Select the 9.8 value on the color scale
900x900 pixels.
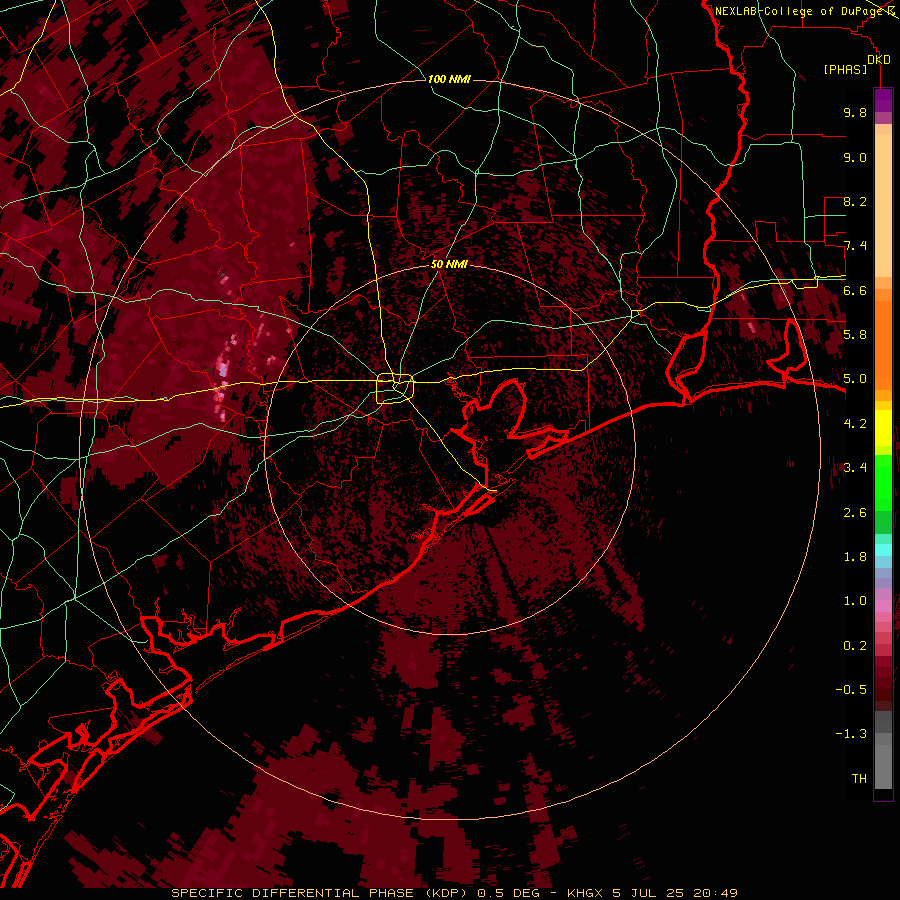click(855, 112)
